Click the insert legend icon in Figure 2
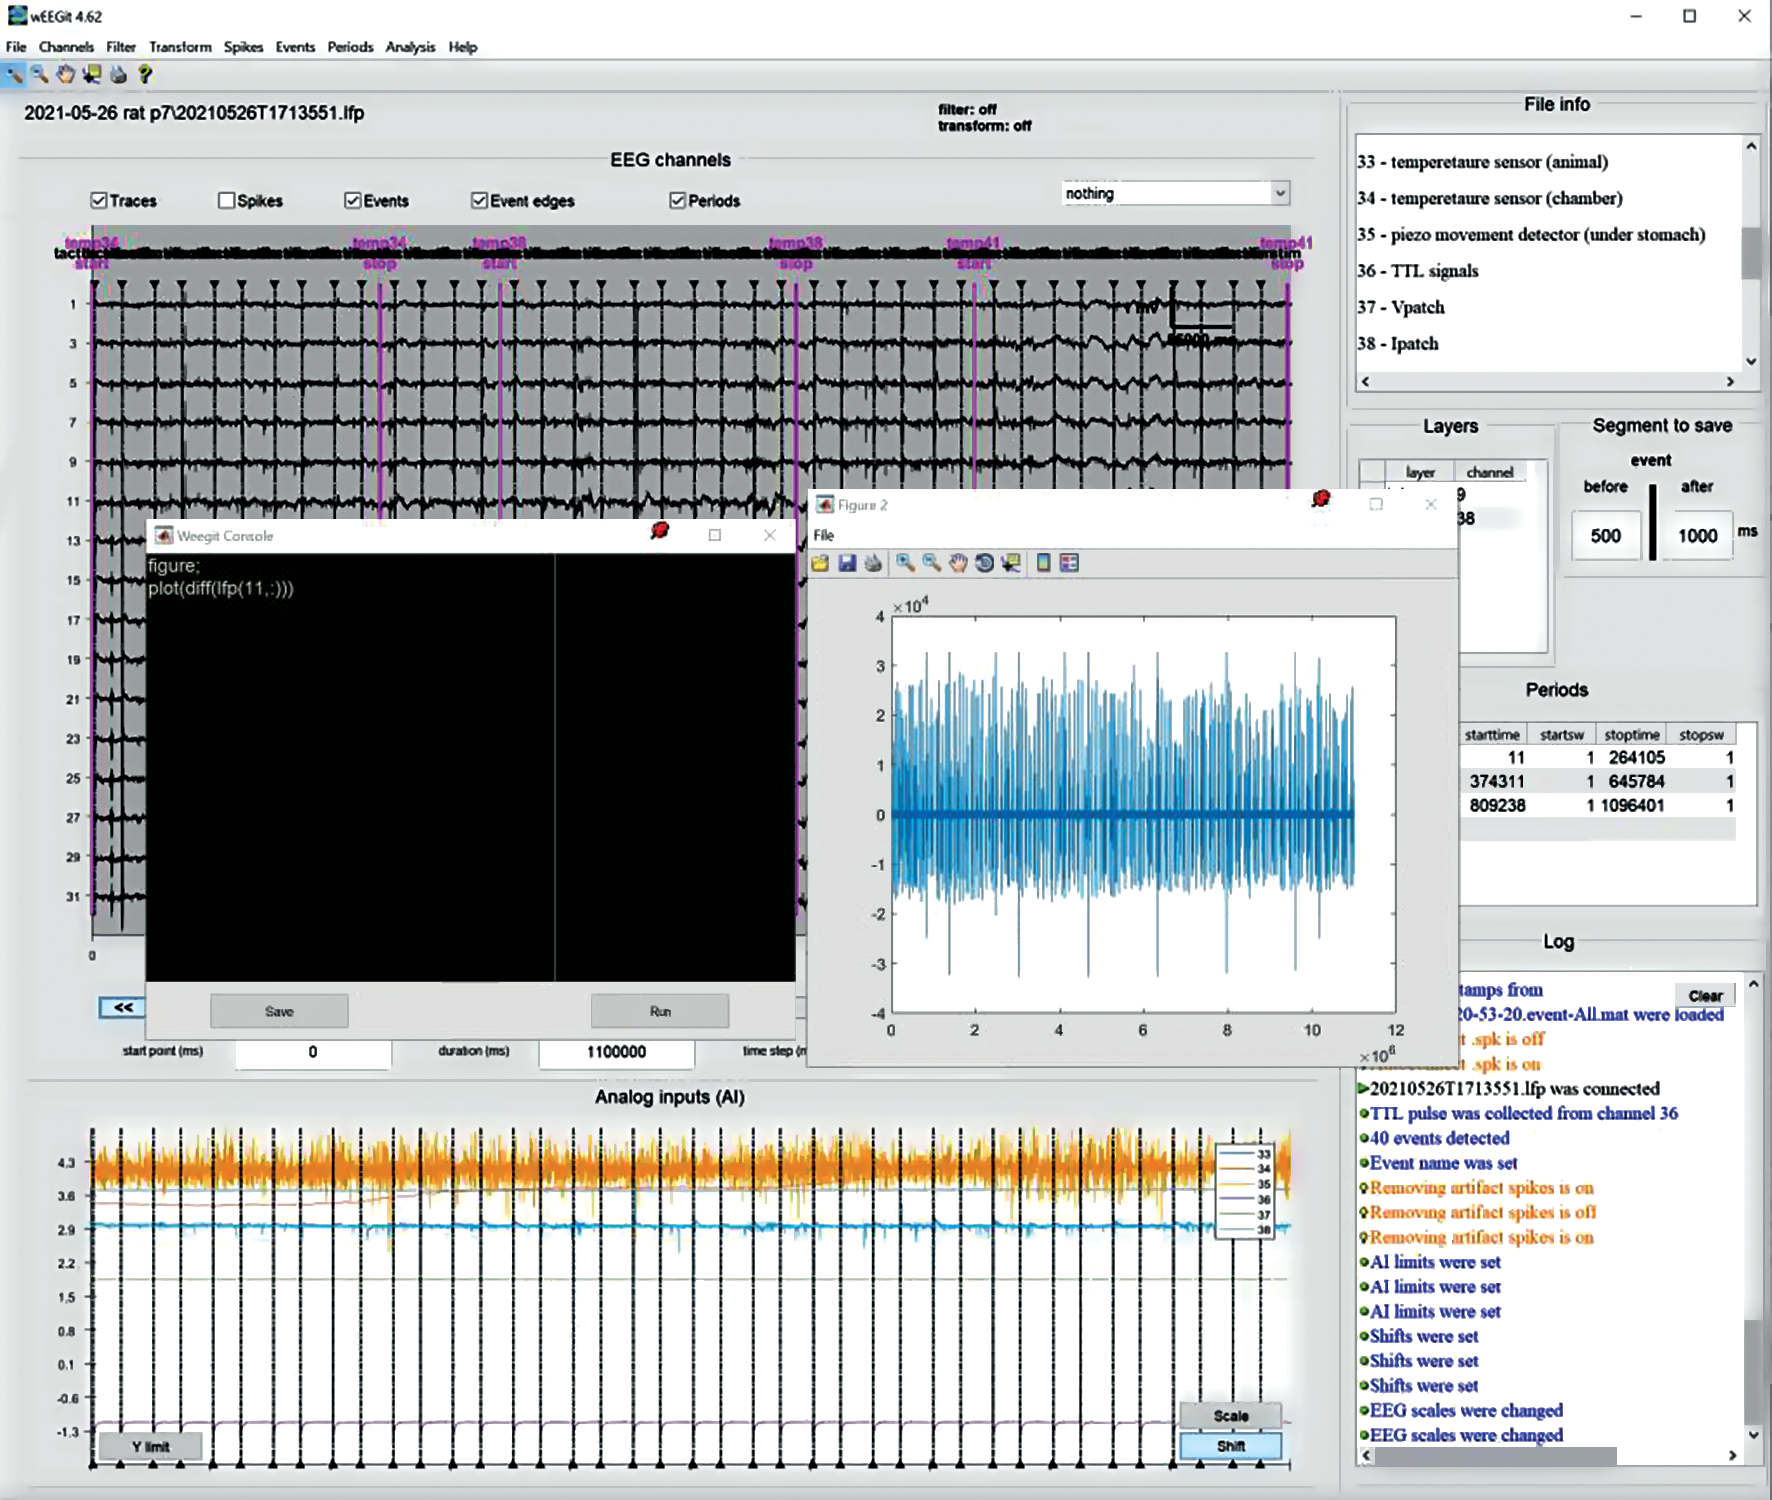Image resolution: width=1772 pixels, height=1500 pixels. pos(1069,563)
